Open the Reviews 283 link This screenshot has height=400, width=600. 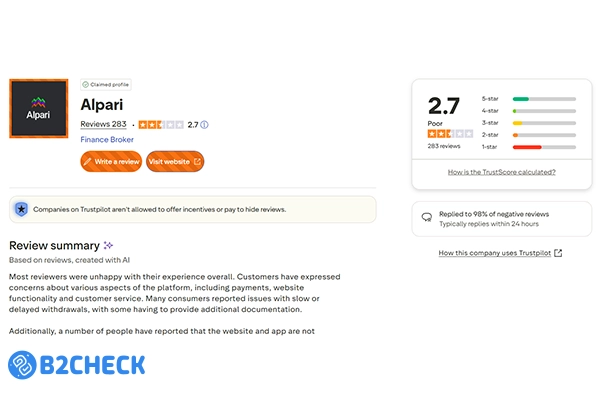pos(103,124)
